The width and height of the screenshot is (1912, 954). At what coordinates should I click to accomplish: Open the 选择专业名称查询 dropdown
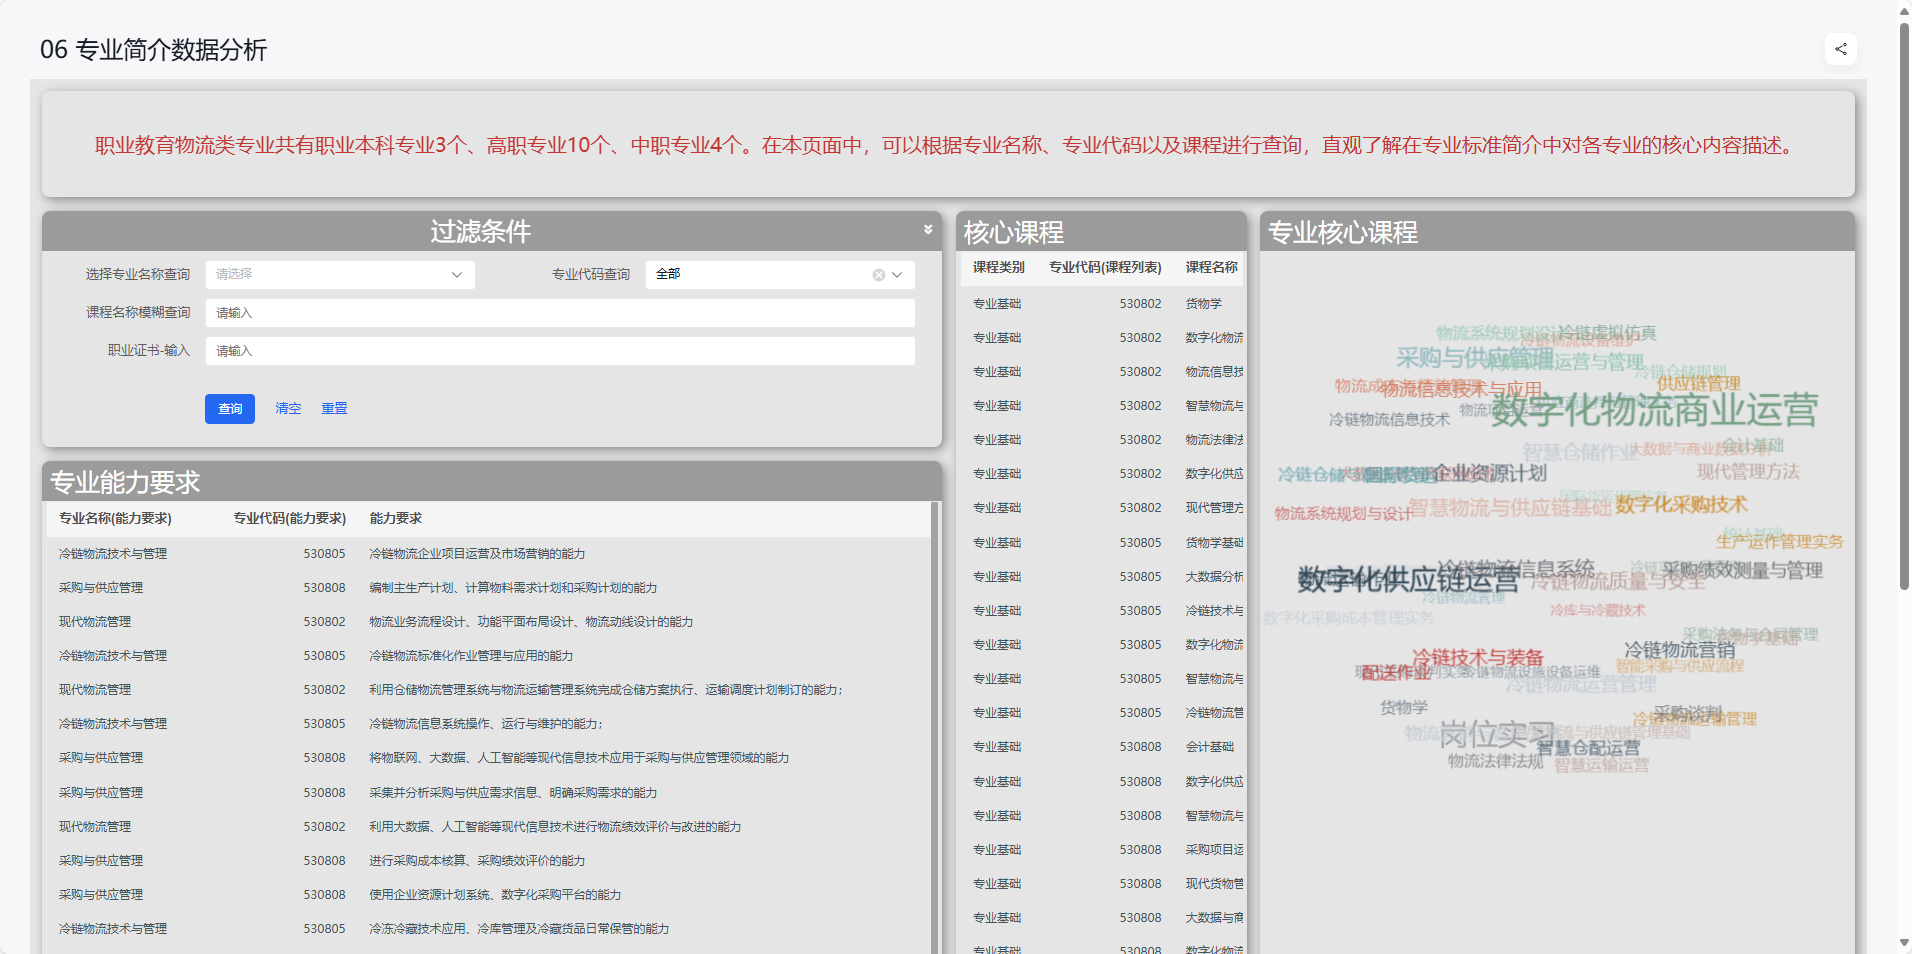(x=340, y=275)
